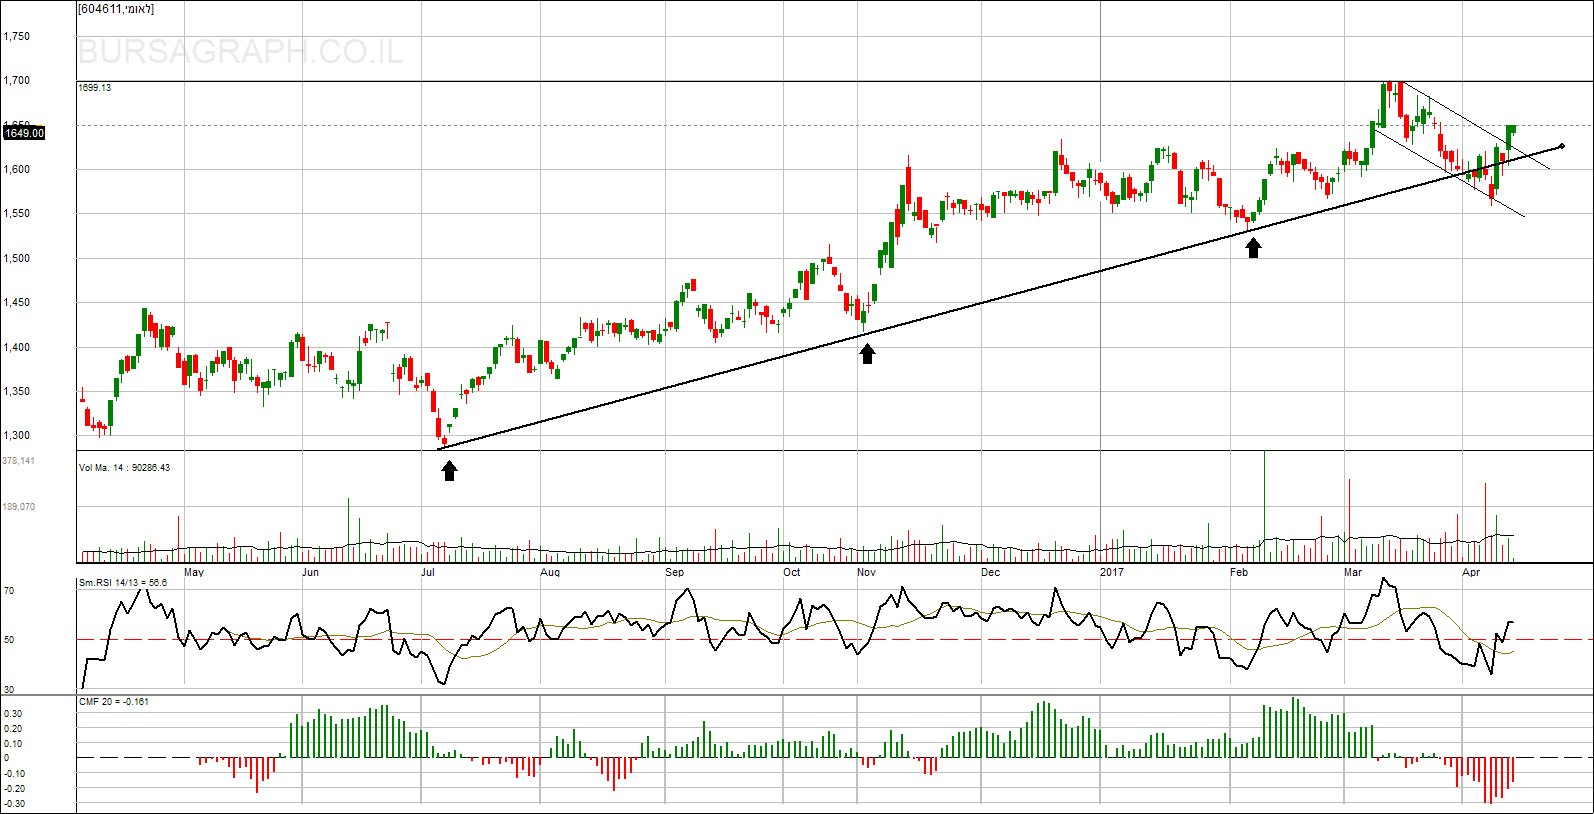The width and height of the screenshot is (1594, 814).
Task: Click the diamond marker at the trendline's right end
Action: [1562, 147]
